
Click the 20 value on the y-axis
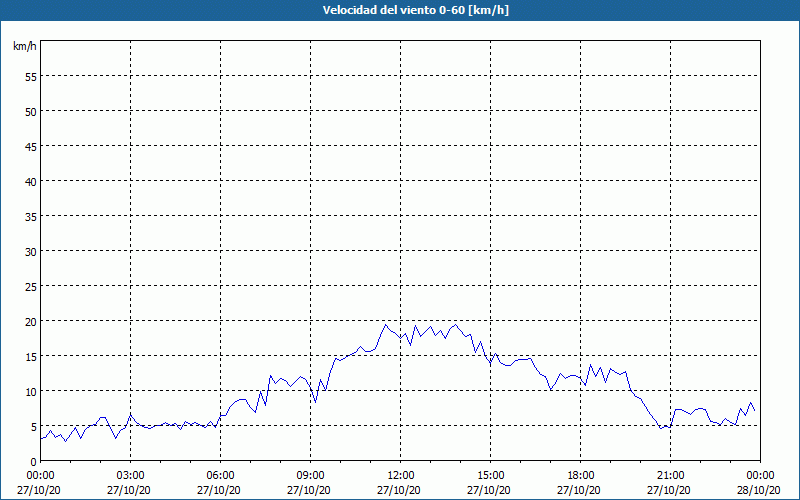pyautogui.click(x=31, y=322)
